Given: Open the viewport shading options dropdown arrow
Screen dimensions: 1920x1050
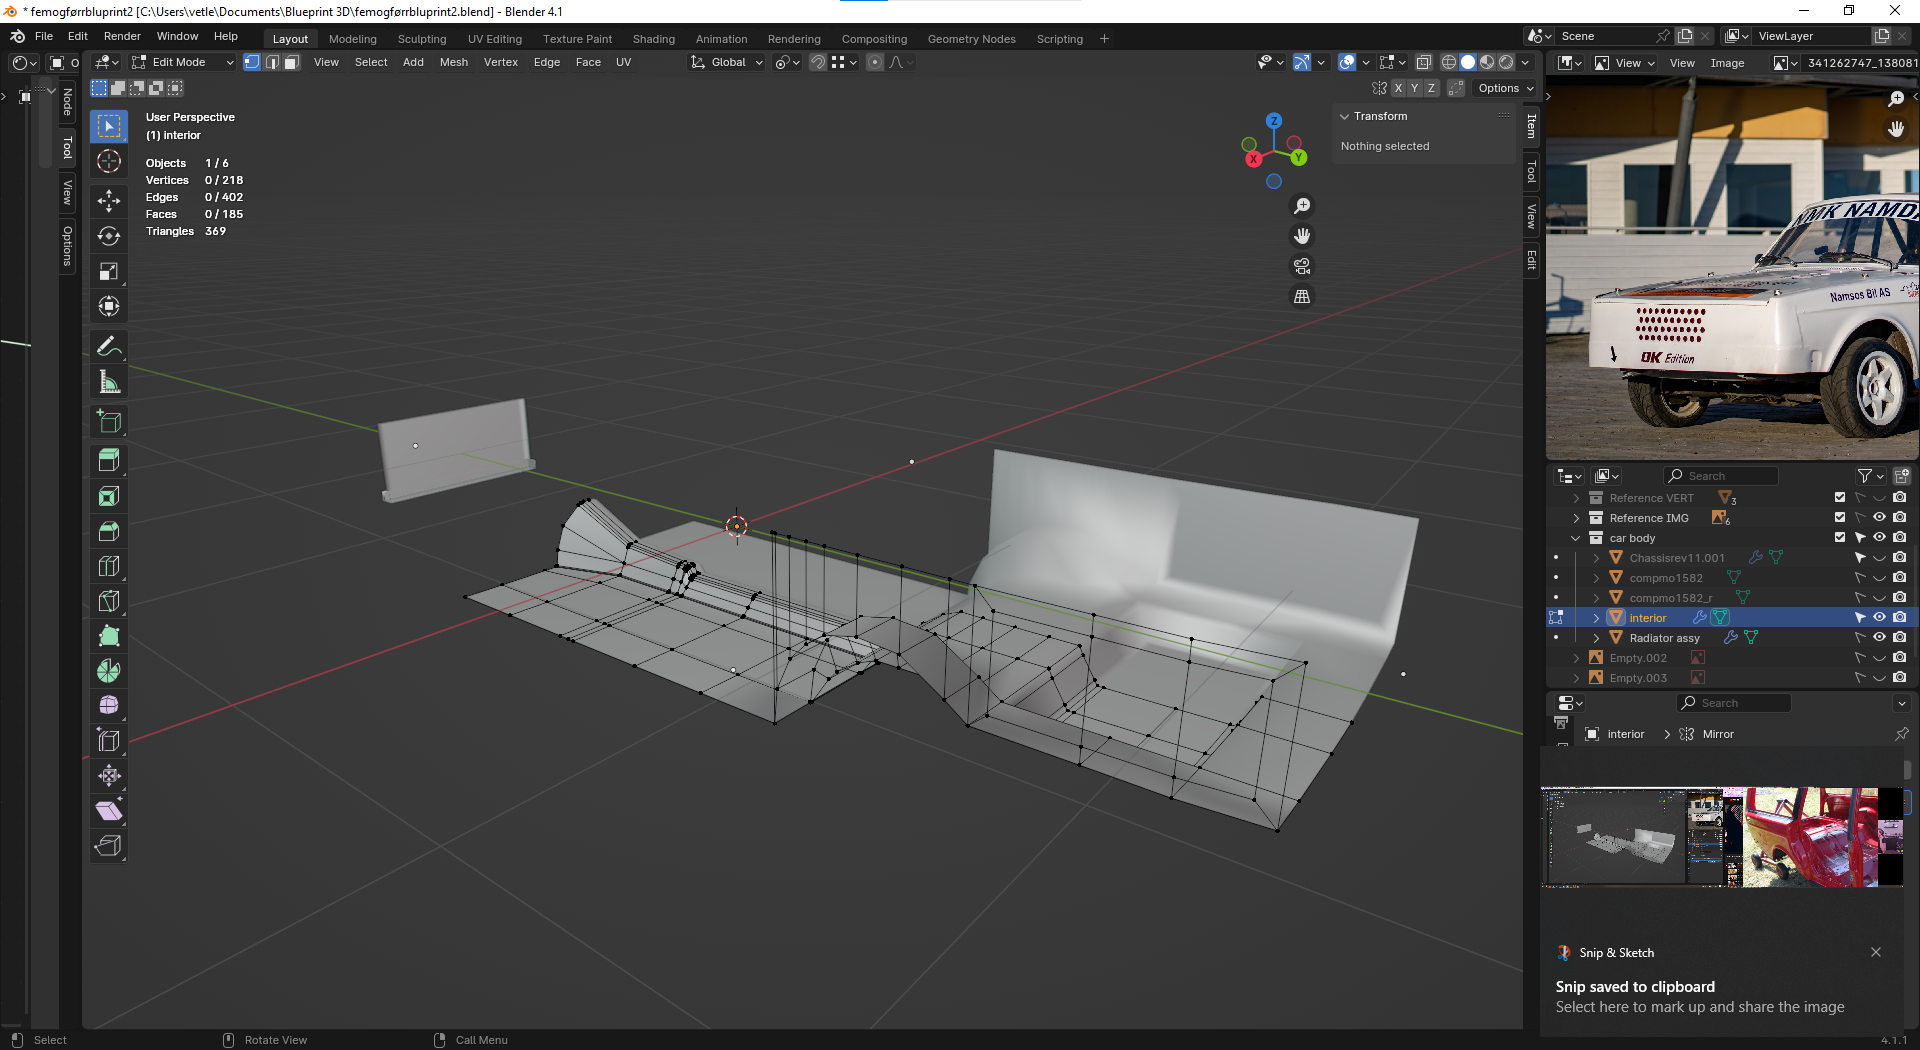Looking at the screenshot, I should click(1525, 62).
